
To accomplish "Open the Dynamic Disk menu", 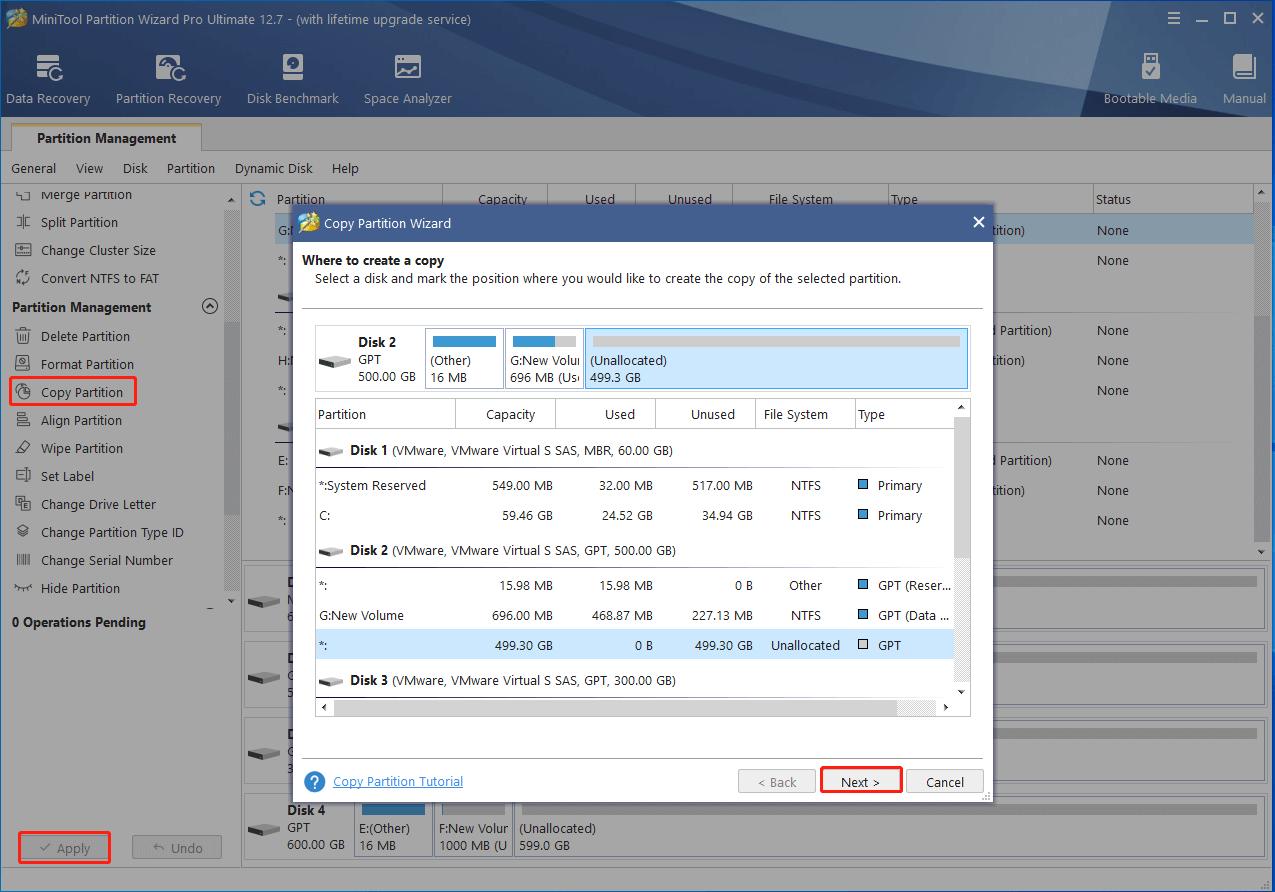I will 274,168.
